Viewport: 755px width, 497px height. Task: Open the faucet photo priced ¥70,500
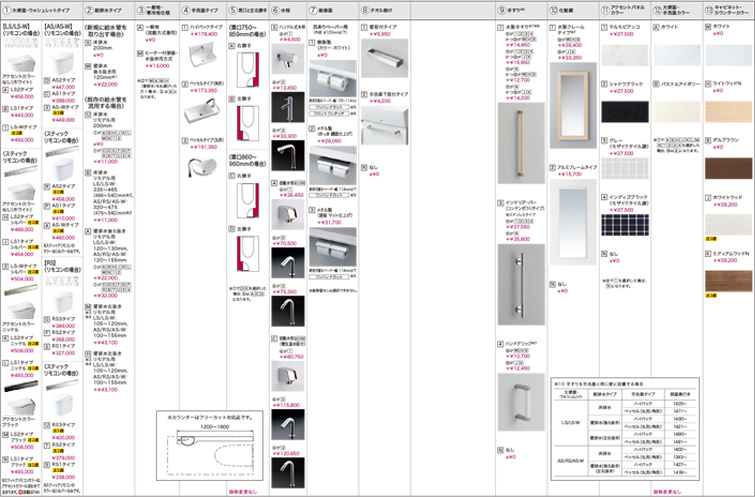288,262
